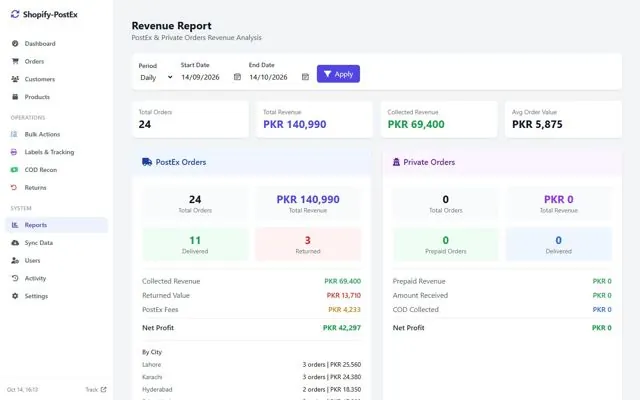Open Sync Data page
640x400 pixels.
point(56,243)
